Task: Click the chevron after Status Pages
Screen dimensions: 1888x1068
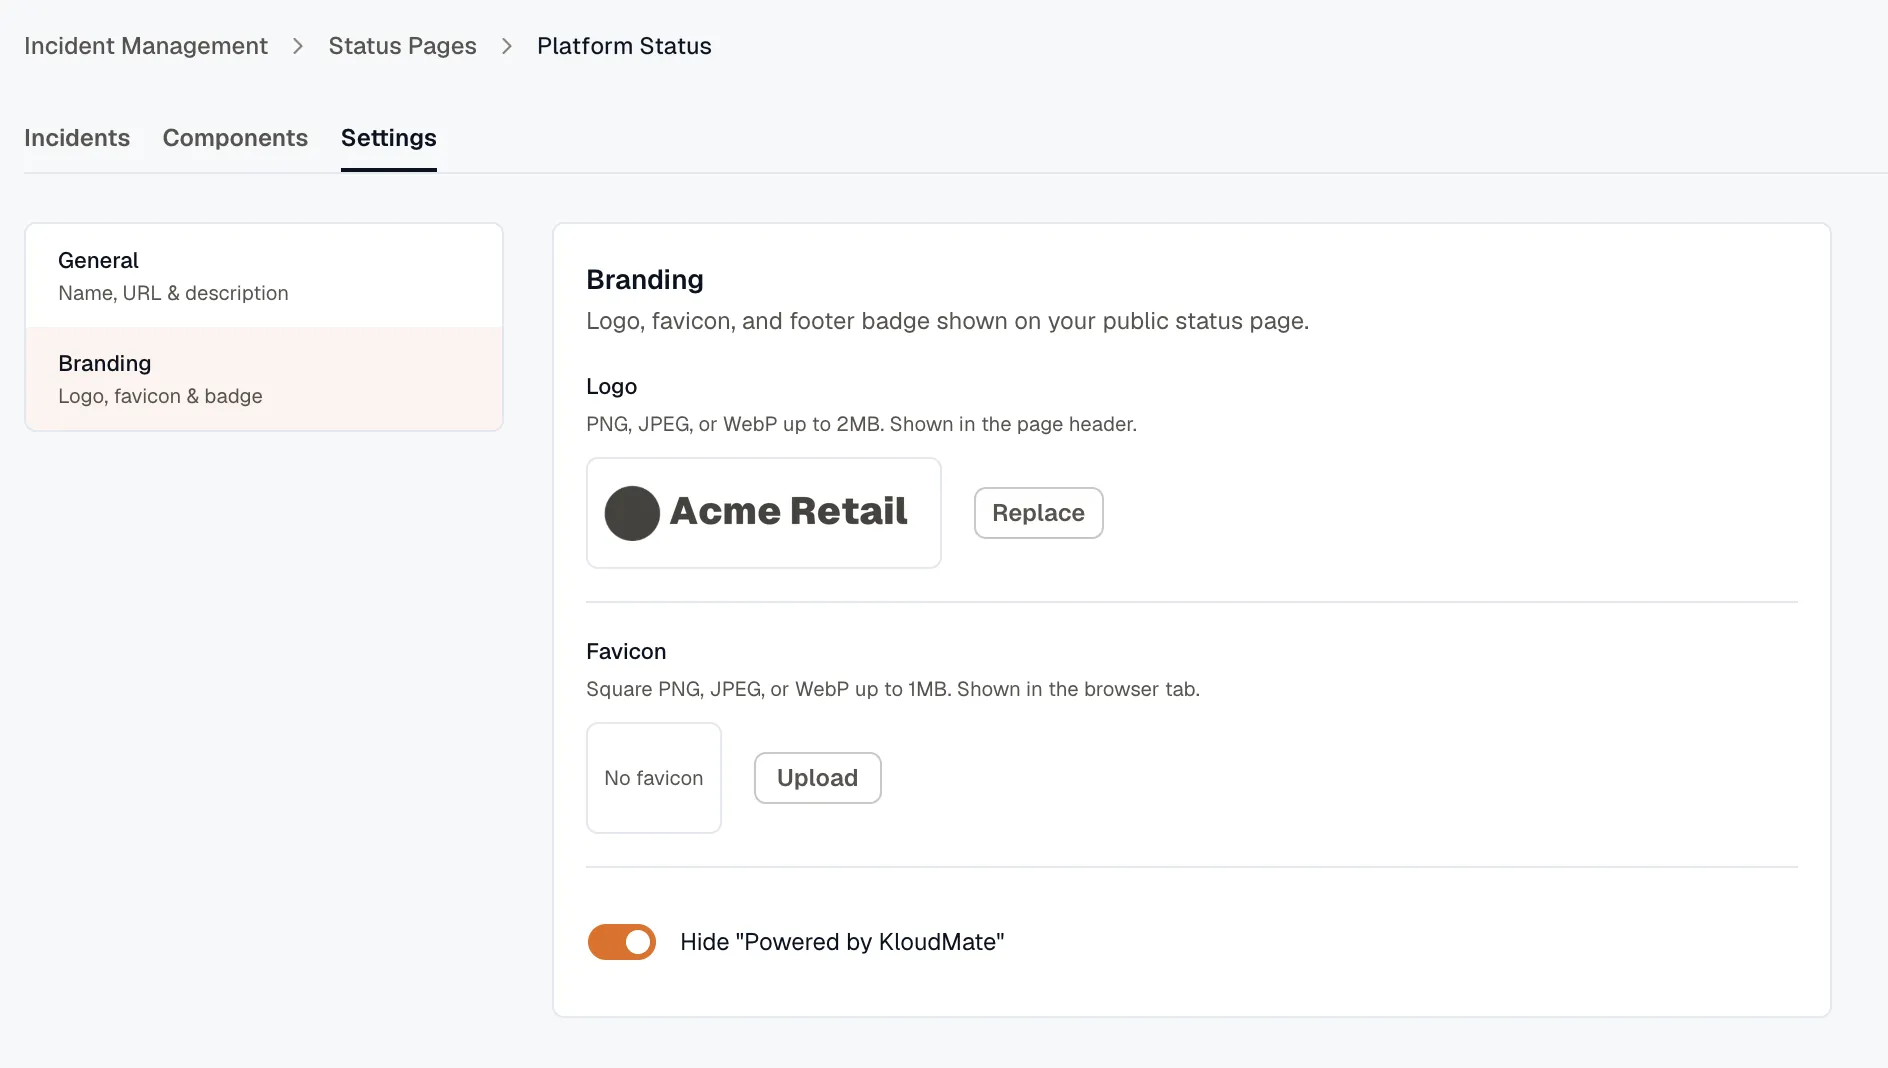Action: [x=507, y=46]
